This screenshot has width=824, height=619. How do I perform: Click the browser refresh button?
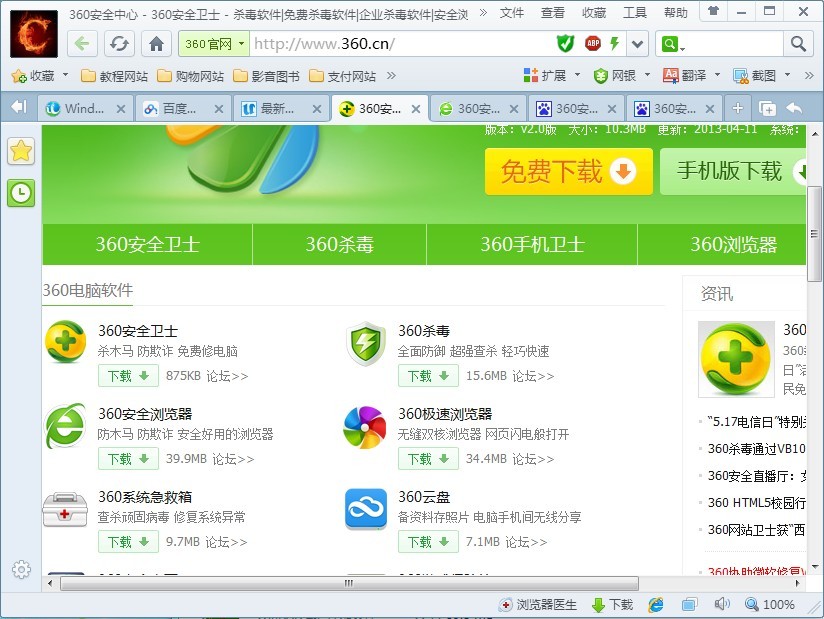(119, 44)
